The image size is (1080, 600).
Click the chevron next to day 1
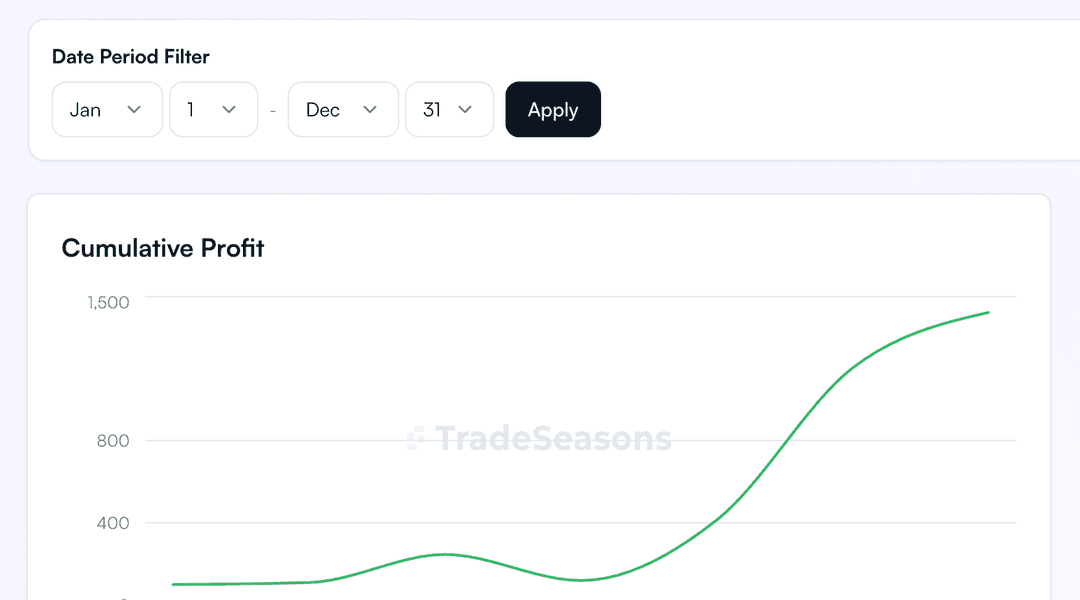(x=229, y=110)
